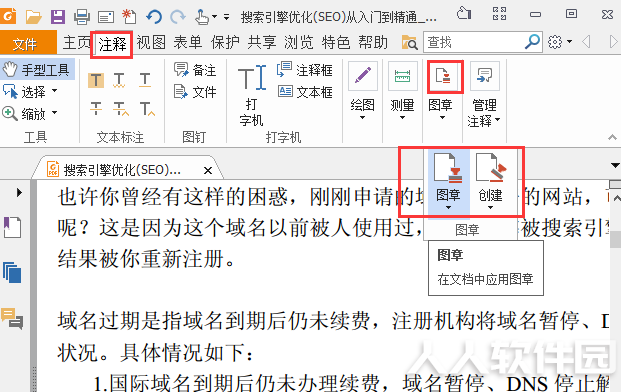Screen dimensions: 621x392
Task: Switch to the 共享 tab
Action: pos(262,42)
